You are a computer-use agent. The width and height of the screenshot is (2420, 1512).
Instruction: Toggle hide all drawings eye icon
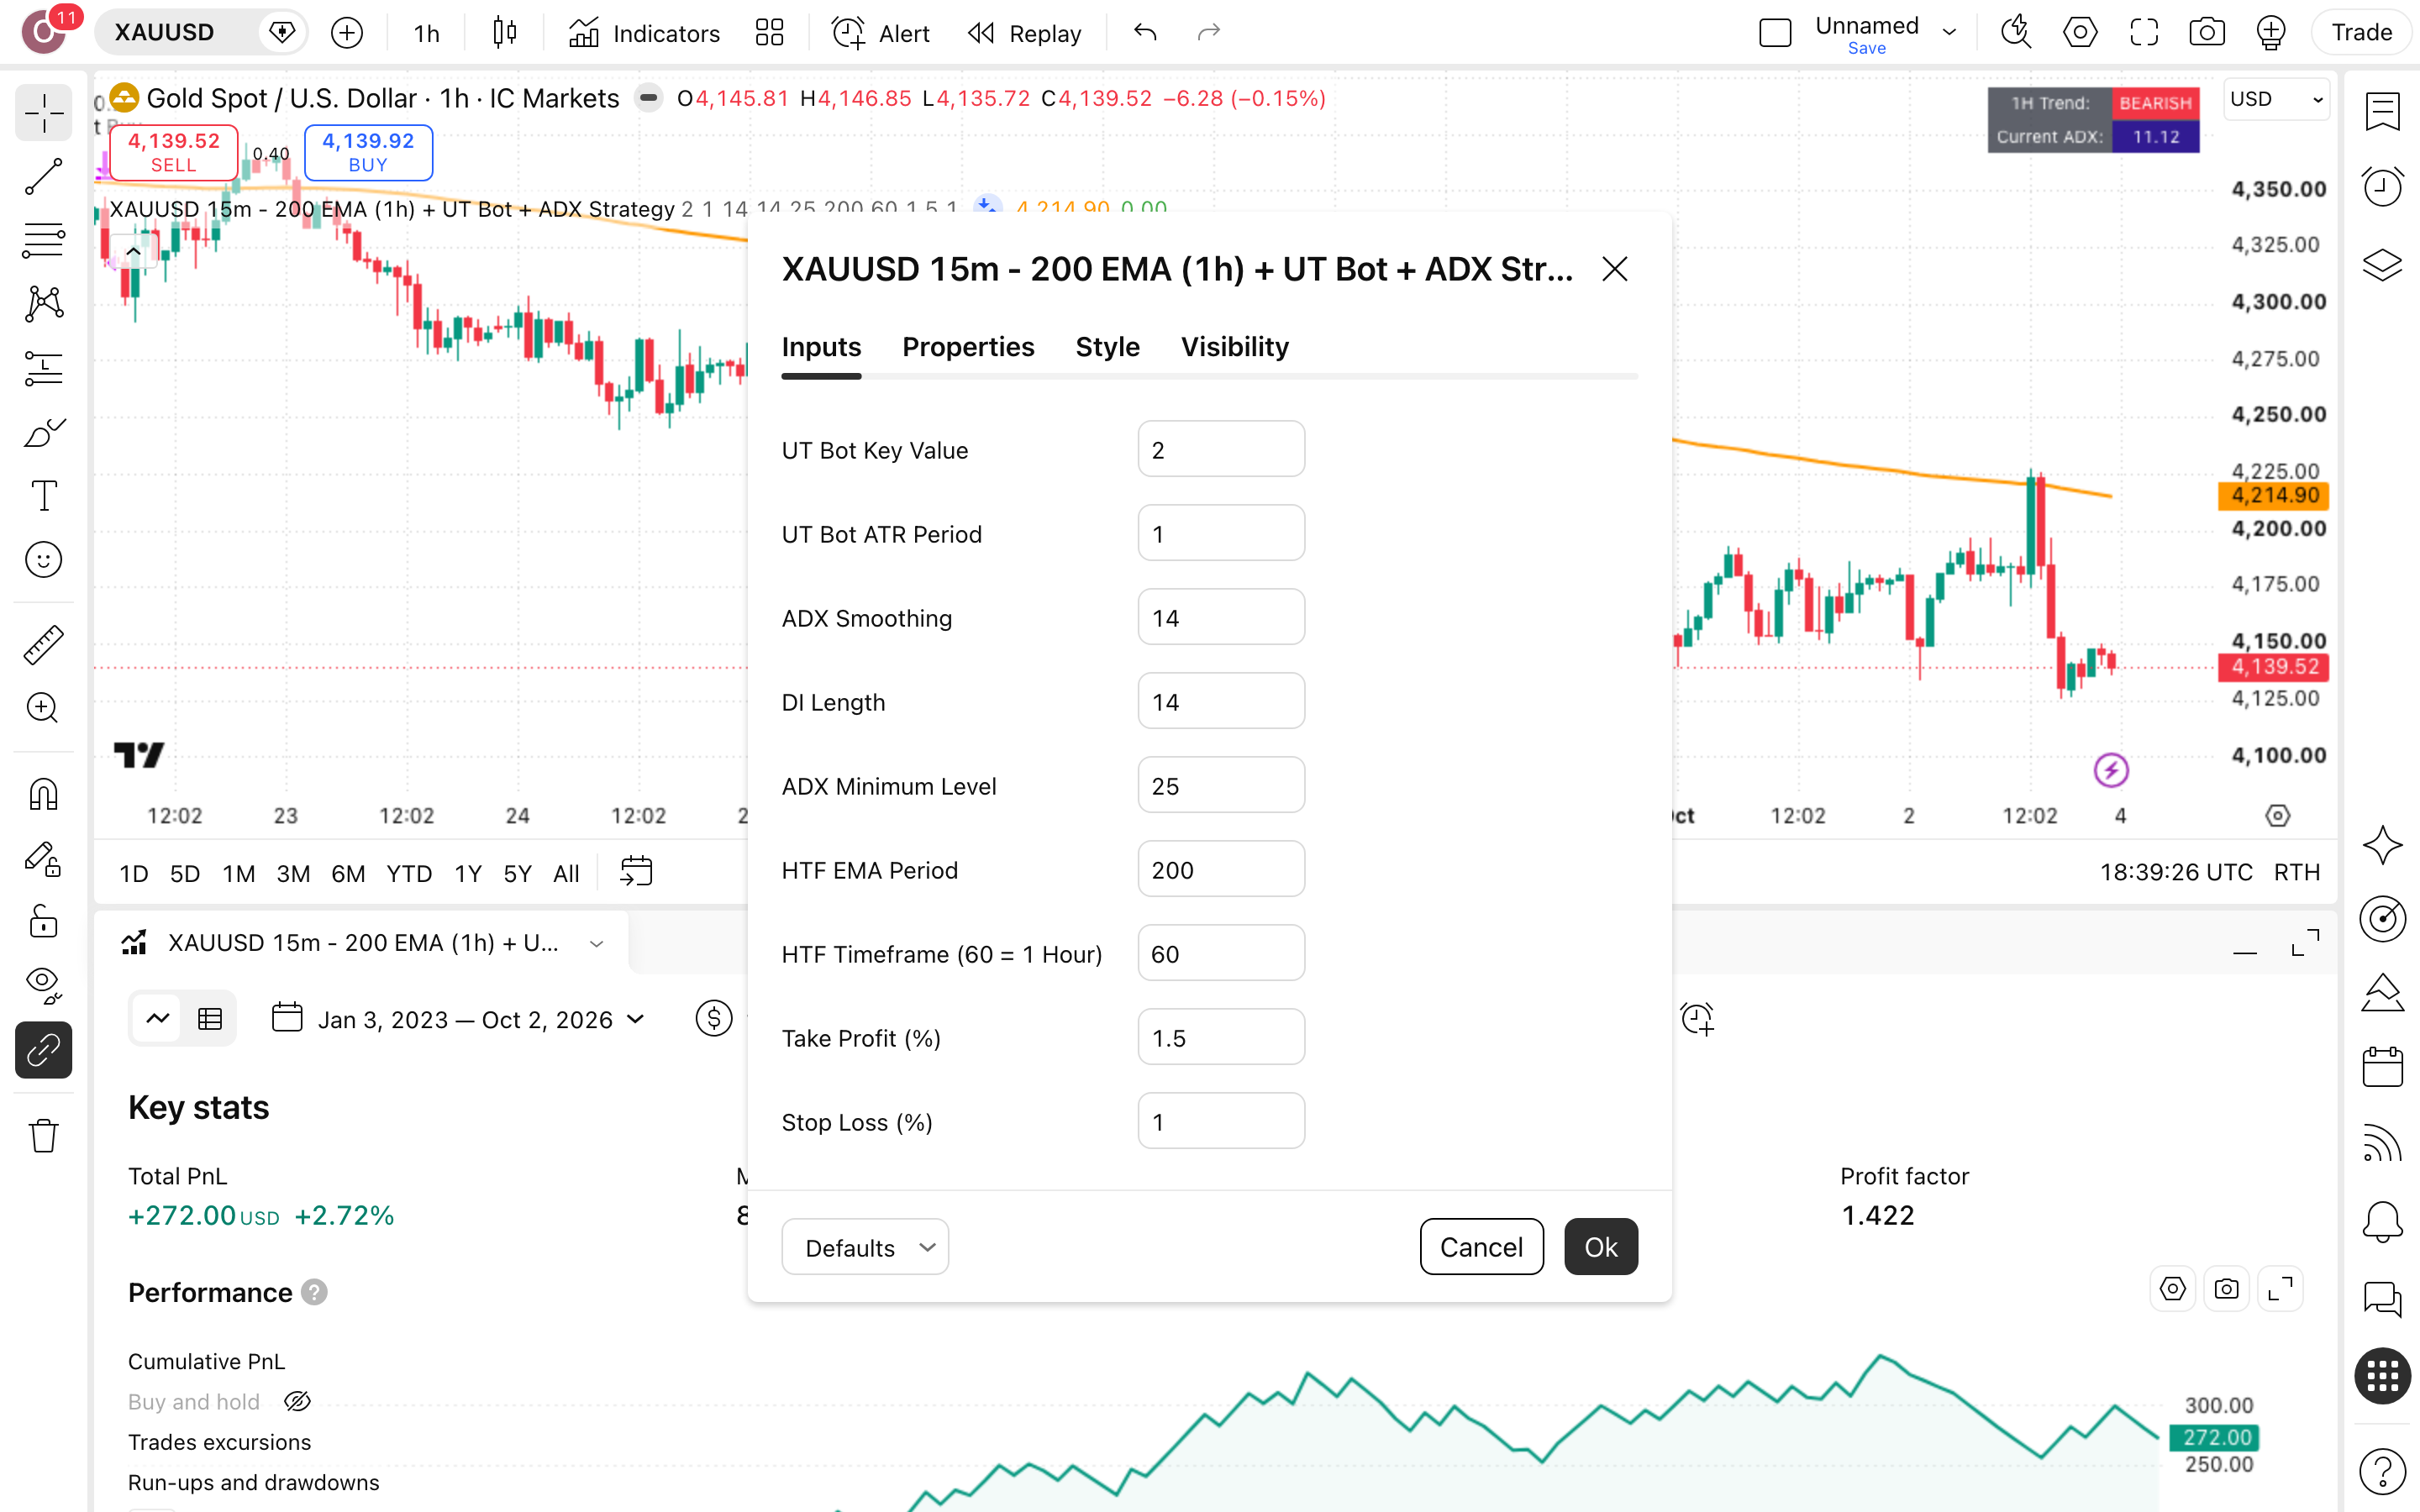(x=43, y=985)
